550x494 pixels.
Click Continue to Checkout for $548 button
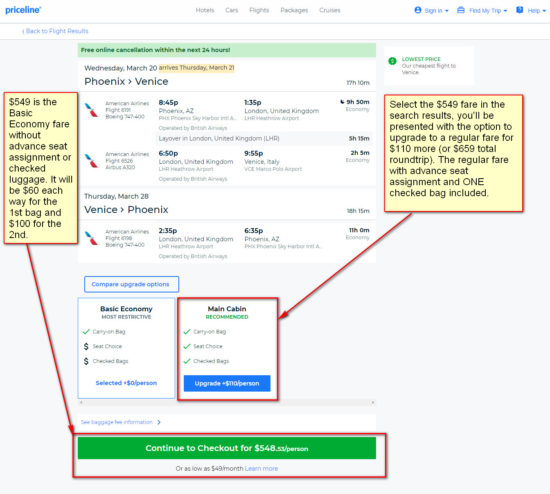[227, 448]
